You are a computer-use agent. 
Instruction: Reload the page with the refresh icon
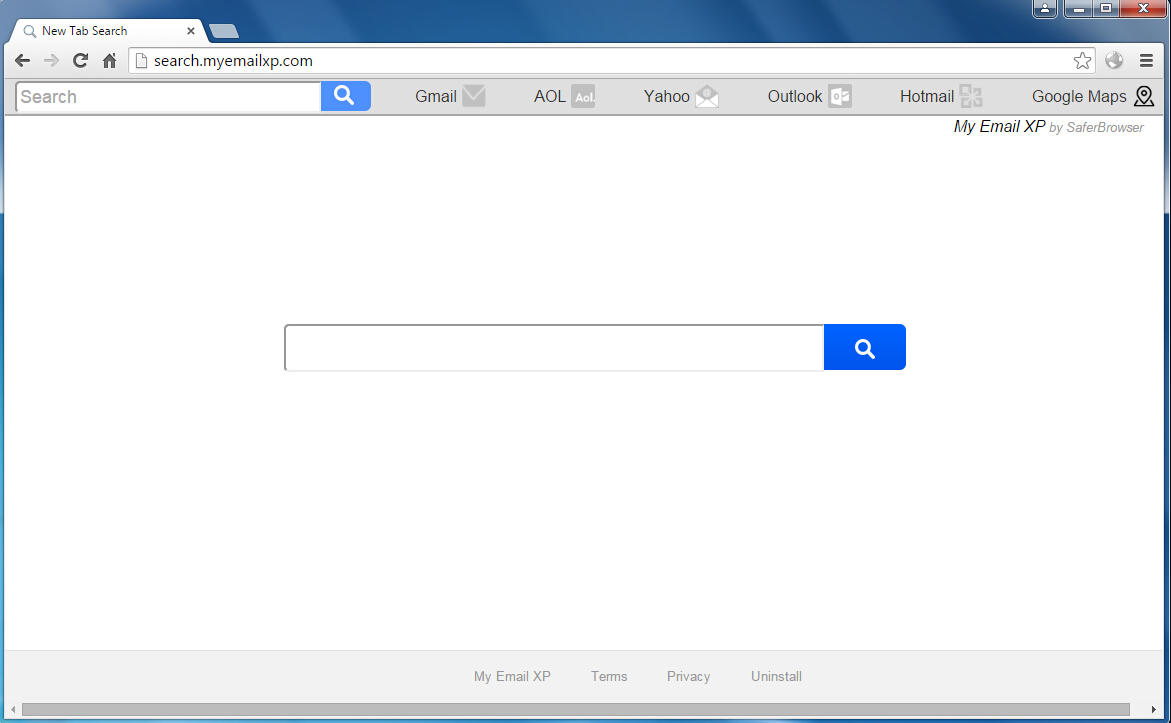(81, 60)
